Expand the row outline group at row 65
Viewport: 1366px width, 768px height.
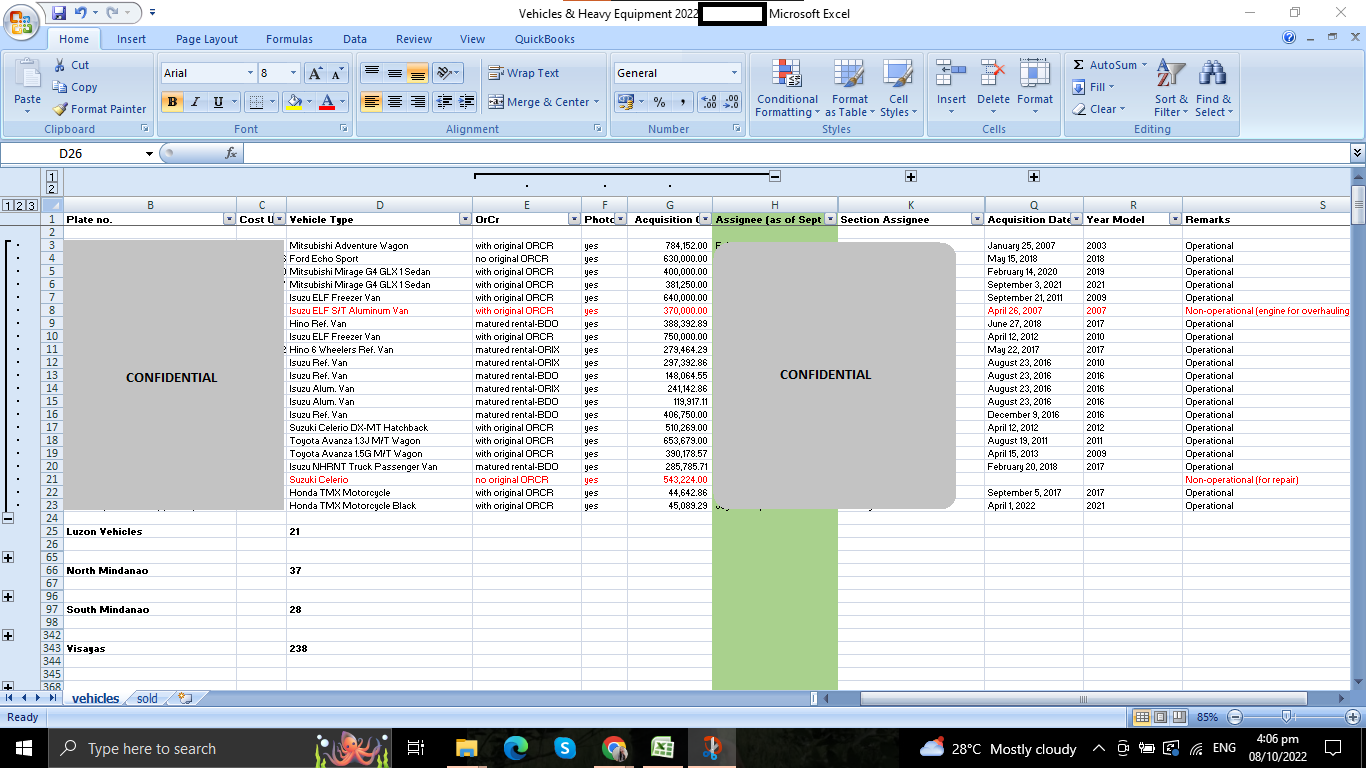[8, 557]
